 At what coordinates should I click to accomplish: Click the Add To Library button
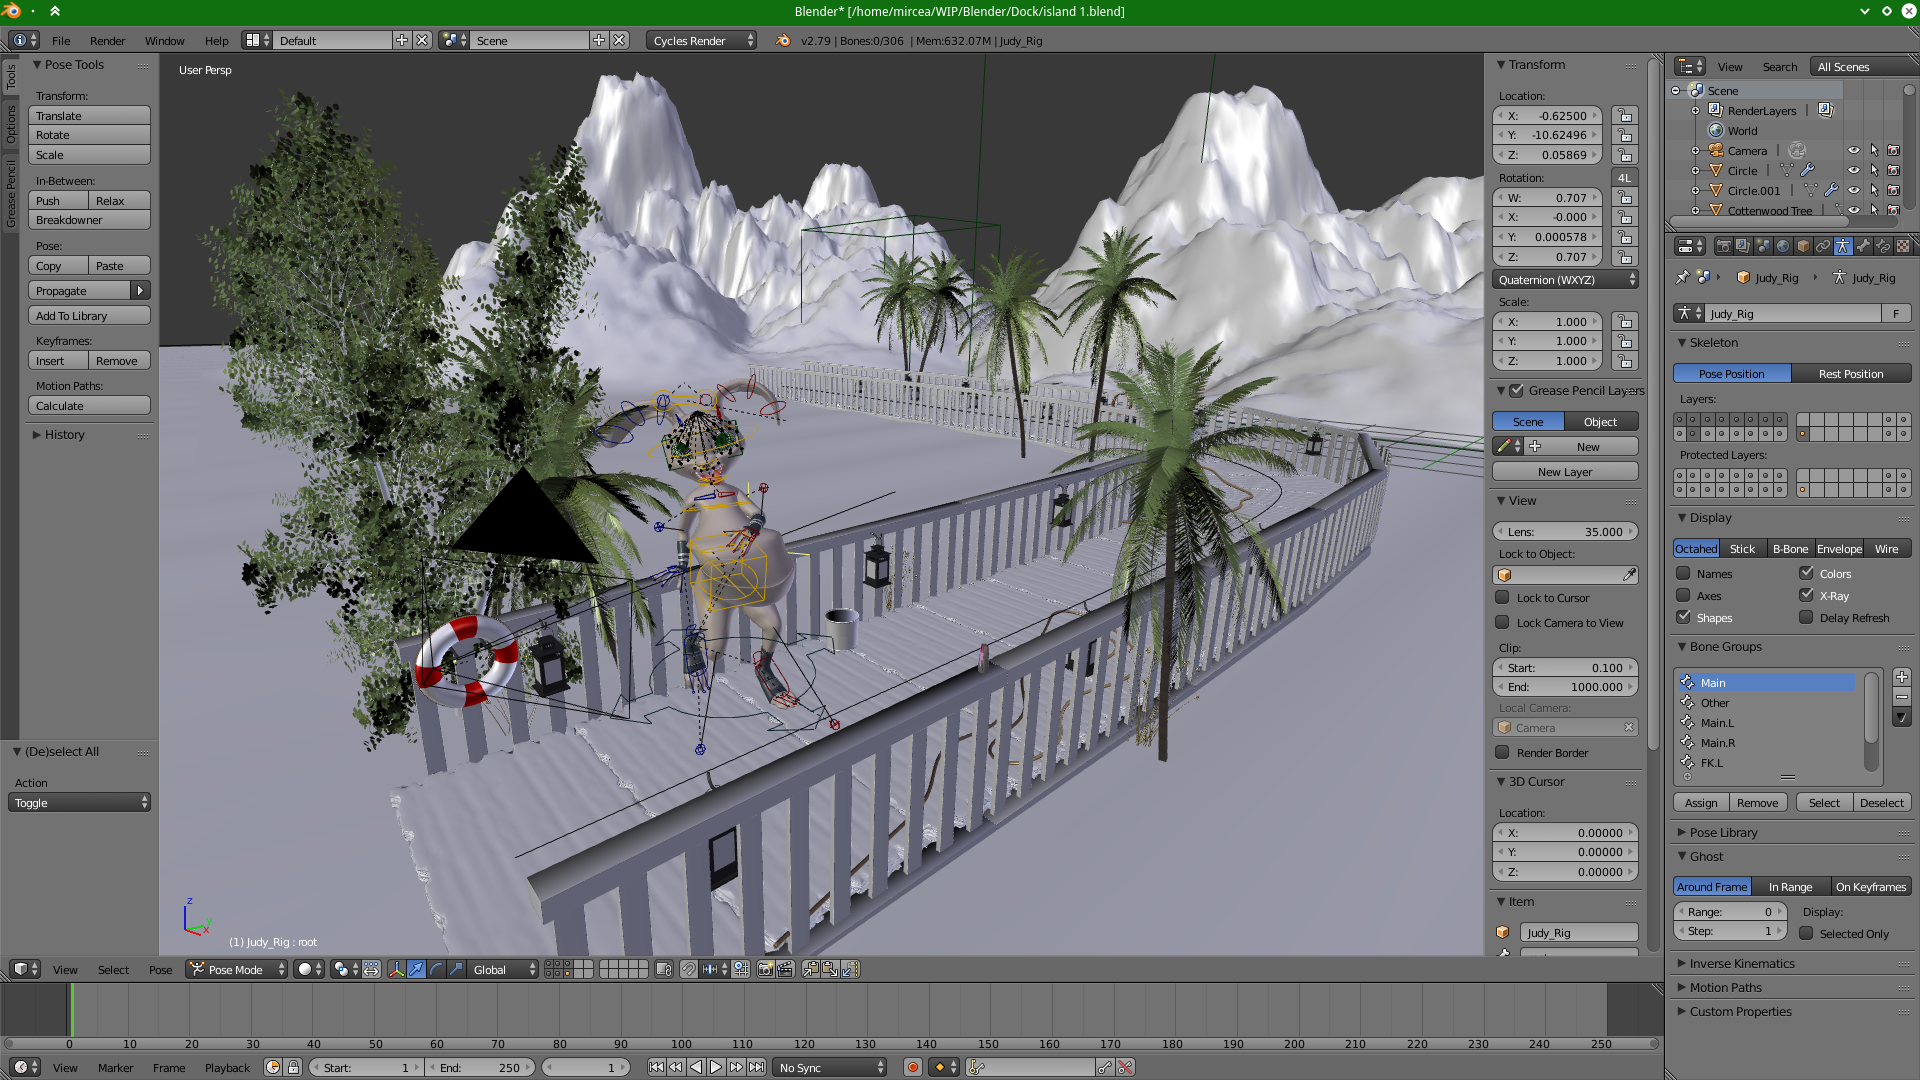(x=89, y=315)
